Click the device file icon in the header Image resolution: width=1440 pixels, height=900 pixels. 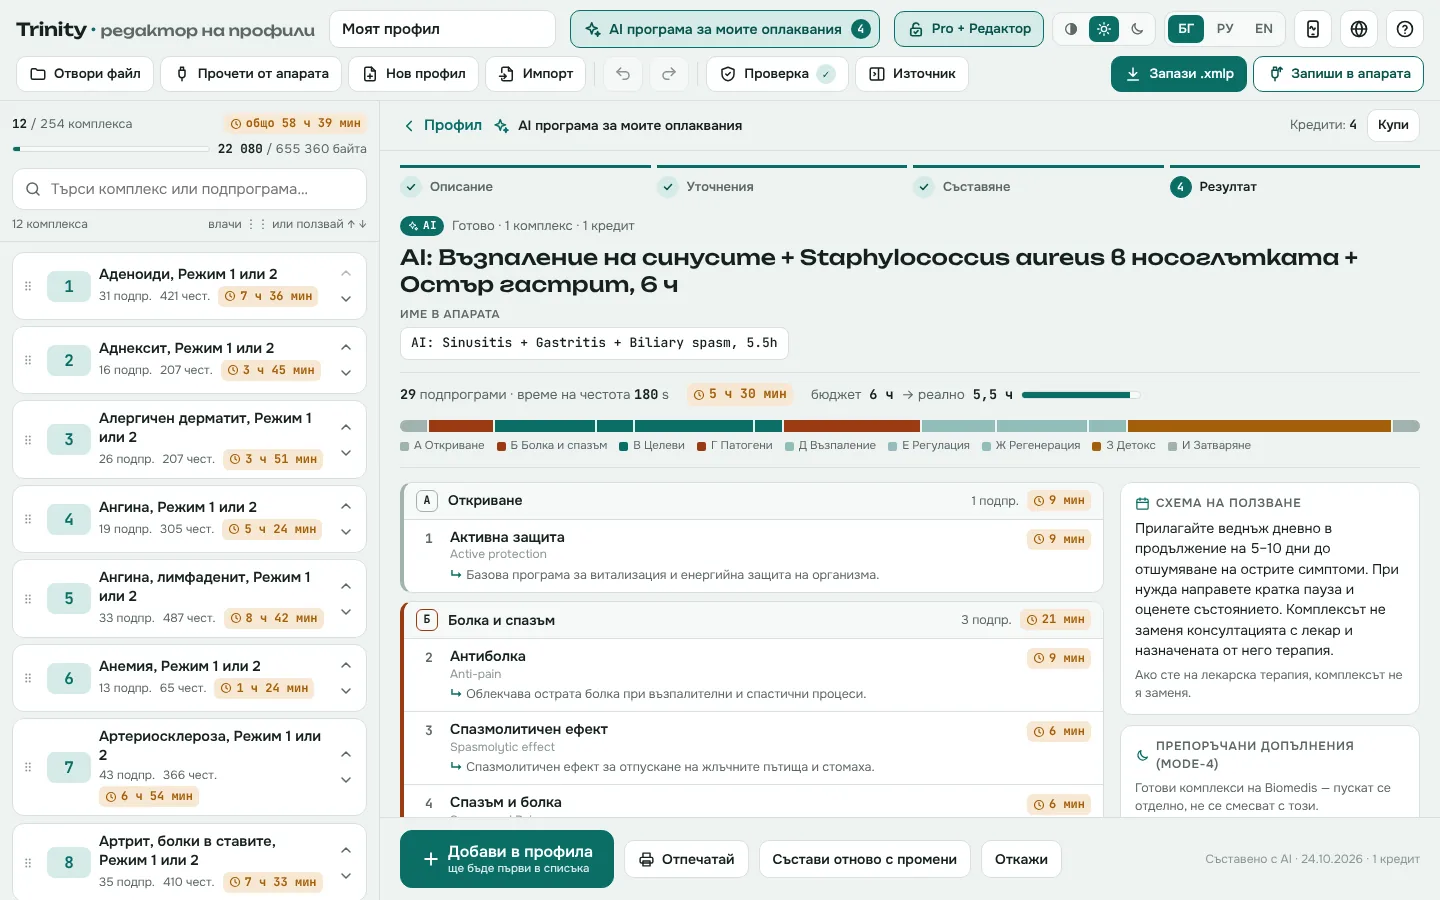tap(1313, 29)
